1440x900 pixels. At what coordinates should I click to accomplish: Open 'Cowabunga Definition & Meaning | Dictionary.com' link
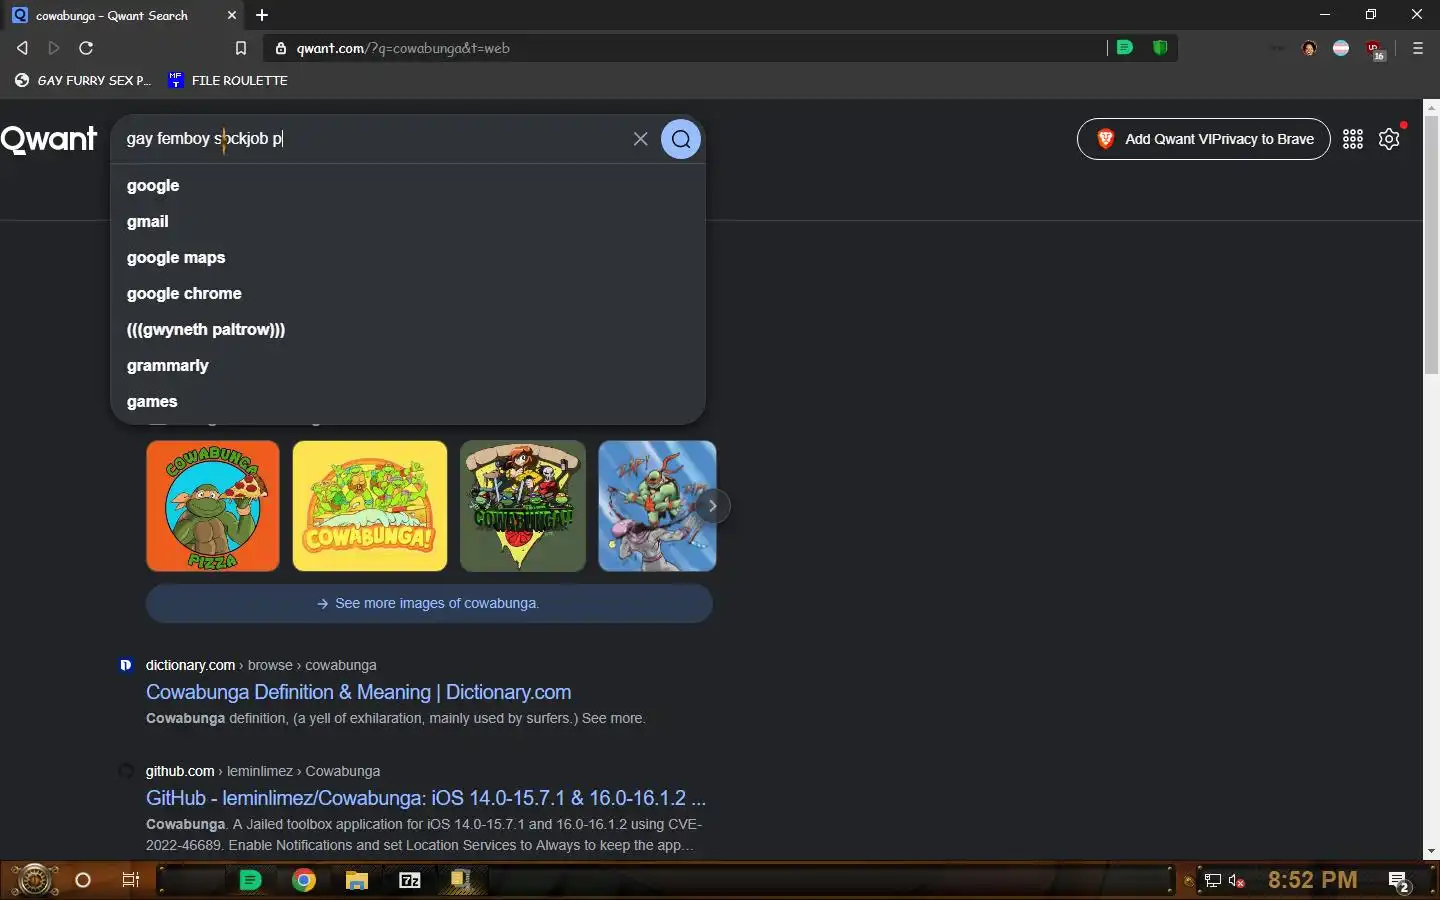(x=359, y=692)
